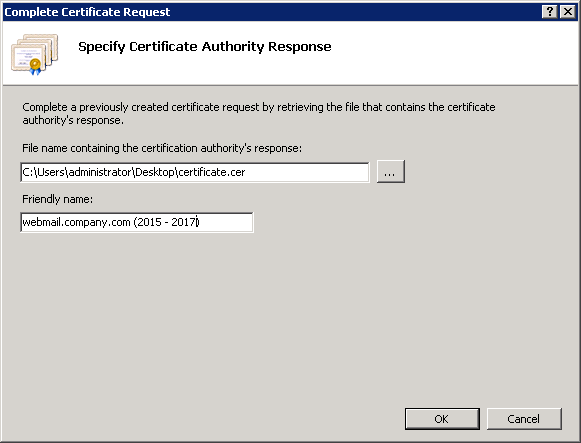
Task: Click '(2015 - 2017' text in friendly name
Action: 166,222
